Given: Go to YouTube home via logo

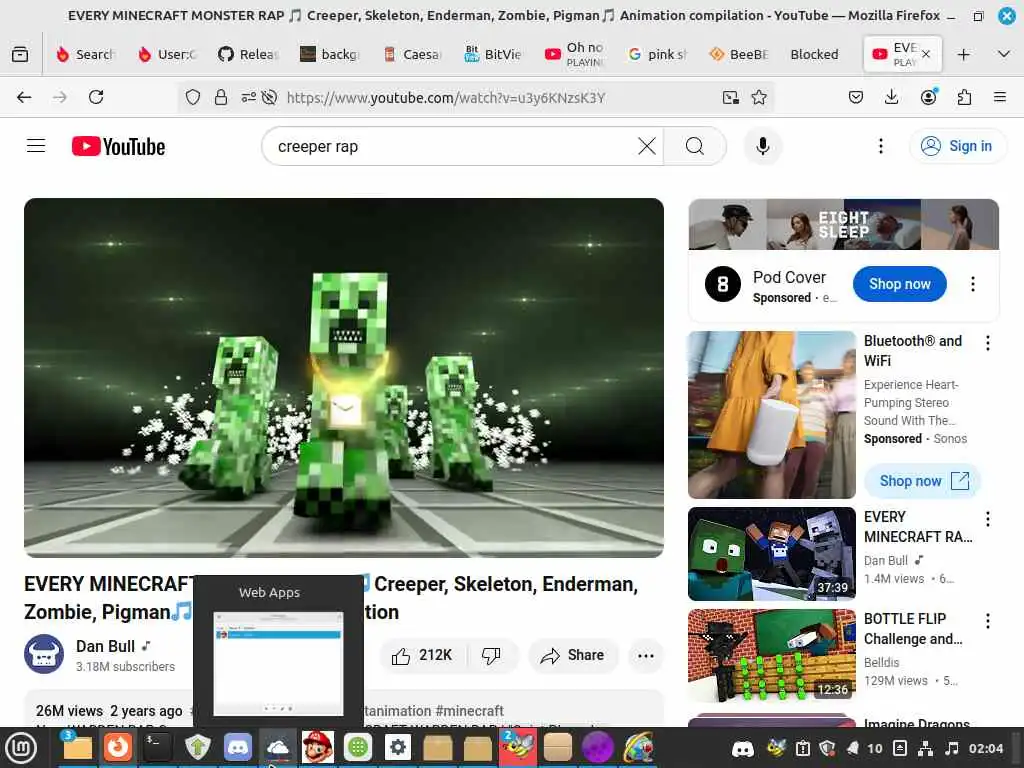Looking at the screenshot, I should click(x=118, y=146).
